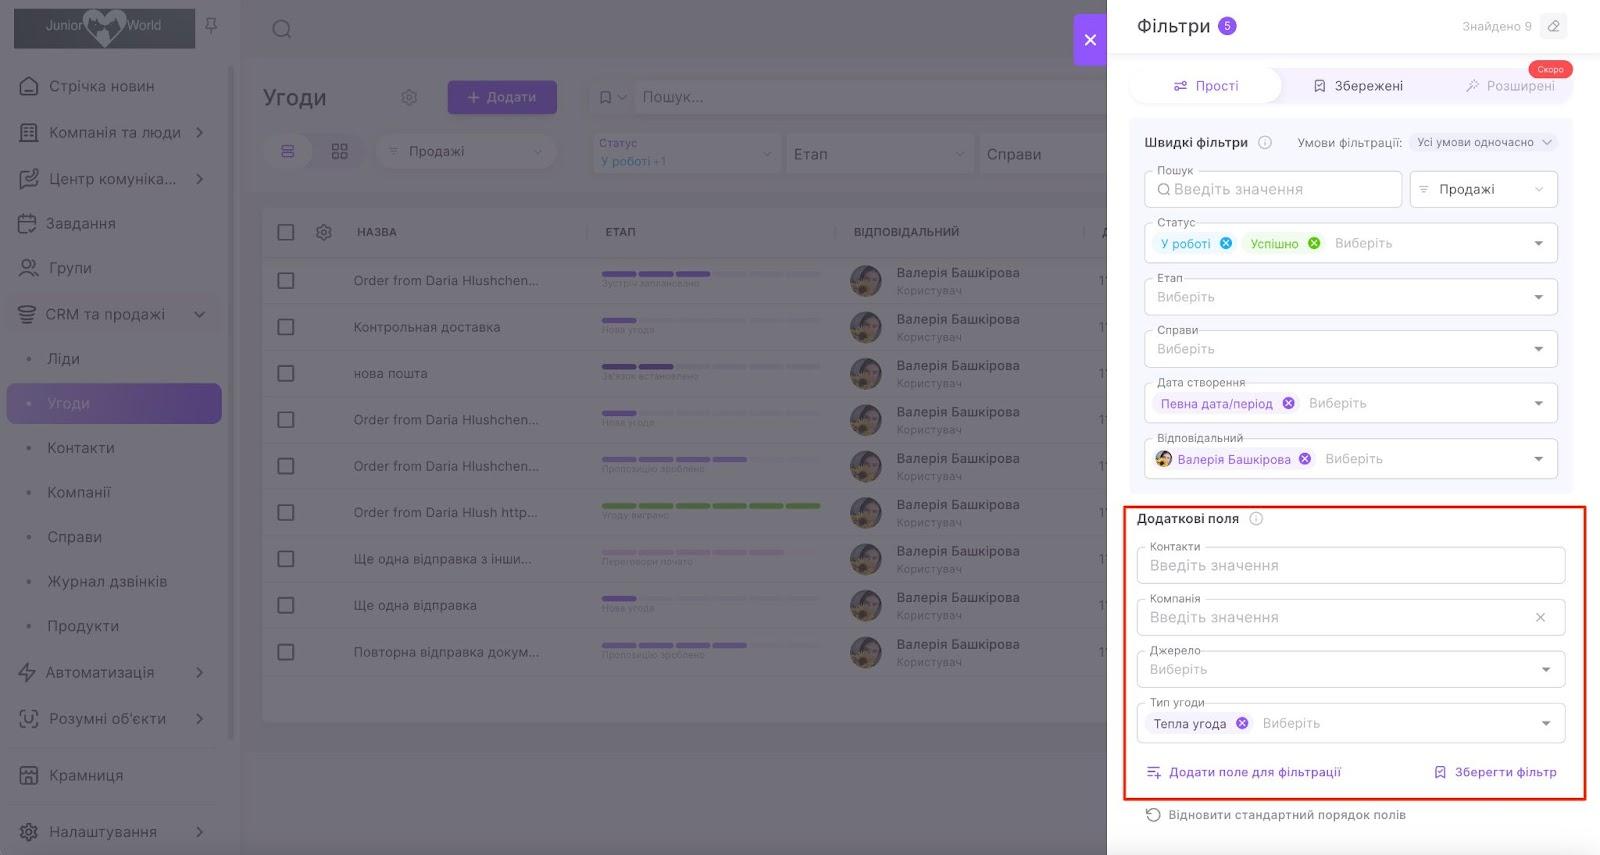Viewport: 1600px width, 855px height.
Task: Open the 'Усі умови одночасно' conditions dropdown
Action: pyautogui.click(x=1484, y=142)
